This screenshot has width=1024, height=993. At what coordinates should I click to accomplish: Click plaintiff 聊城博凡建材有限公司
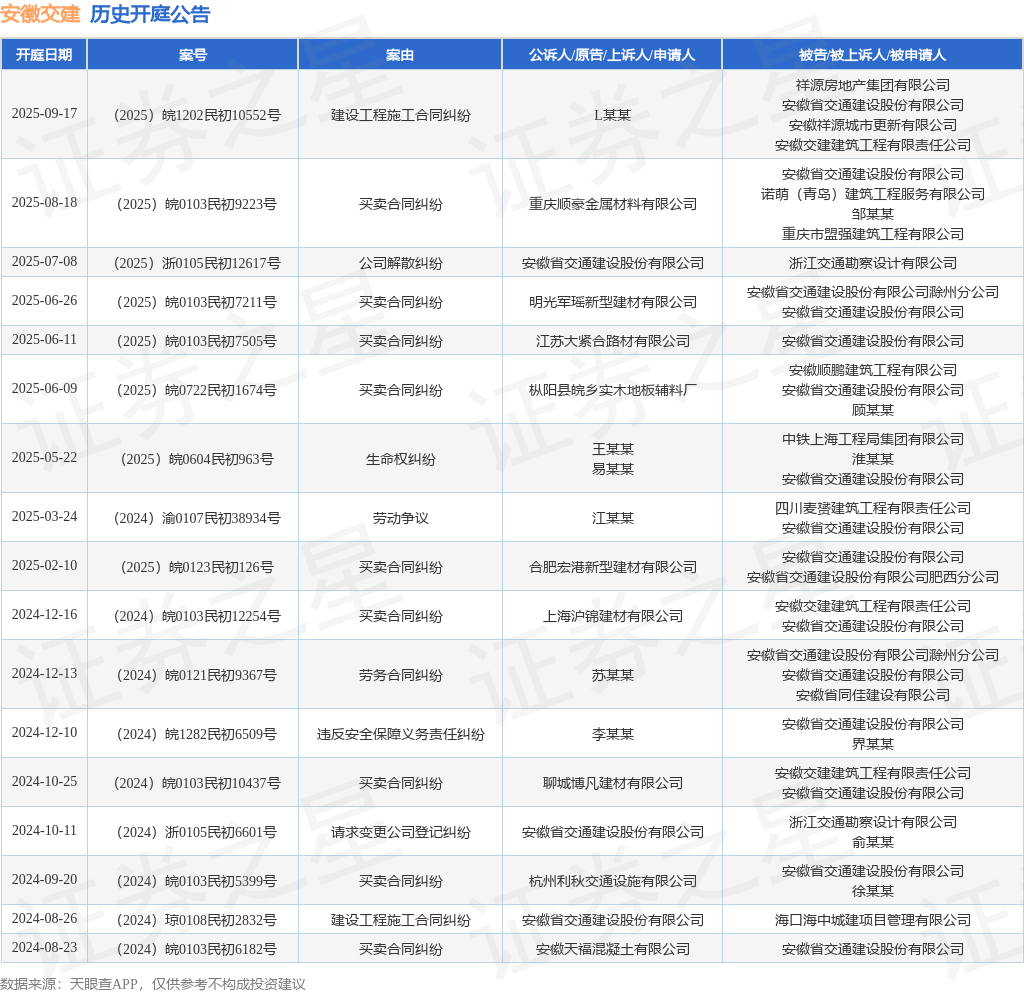click(x=613, y=783)
